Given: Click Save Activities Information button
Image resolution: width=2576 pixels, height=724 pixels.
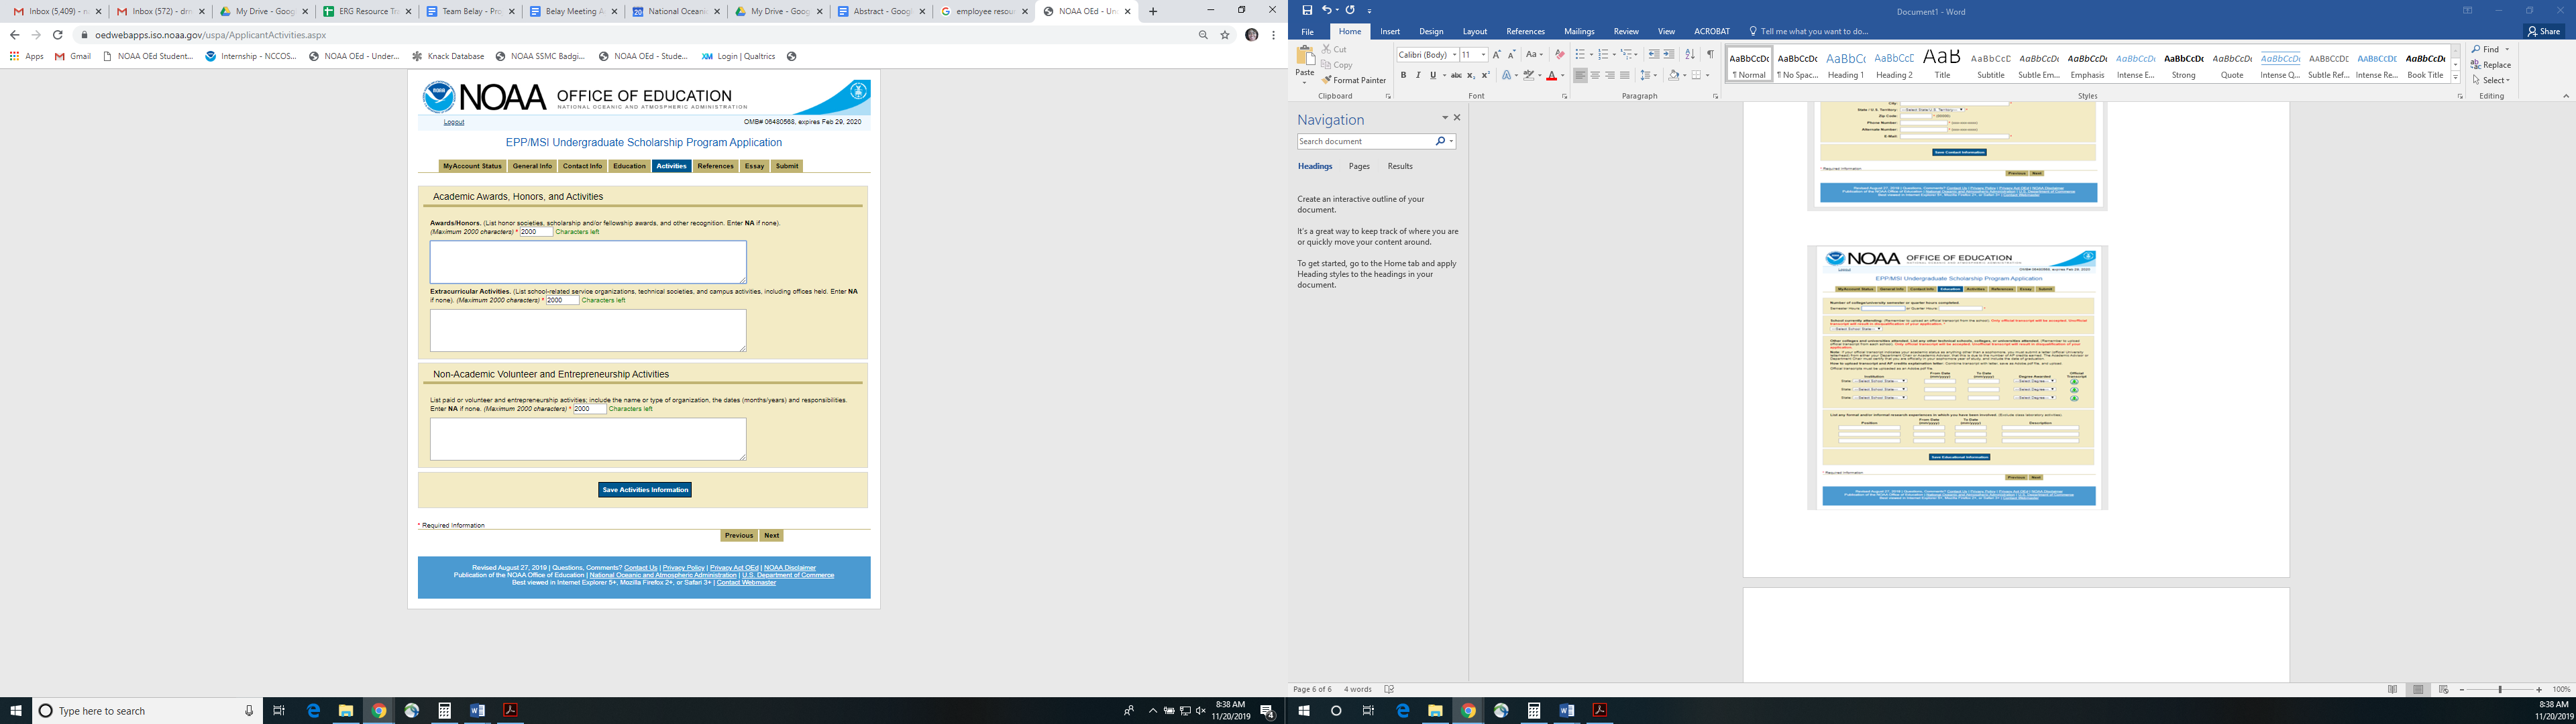Looking at the screenshot, I should click(x=645, y=490).
